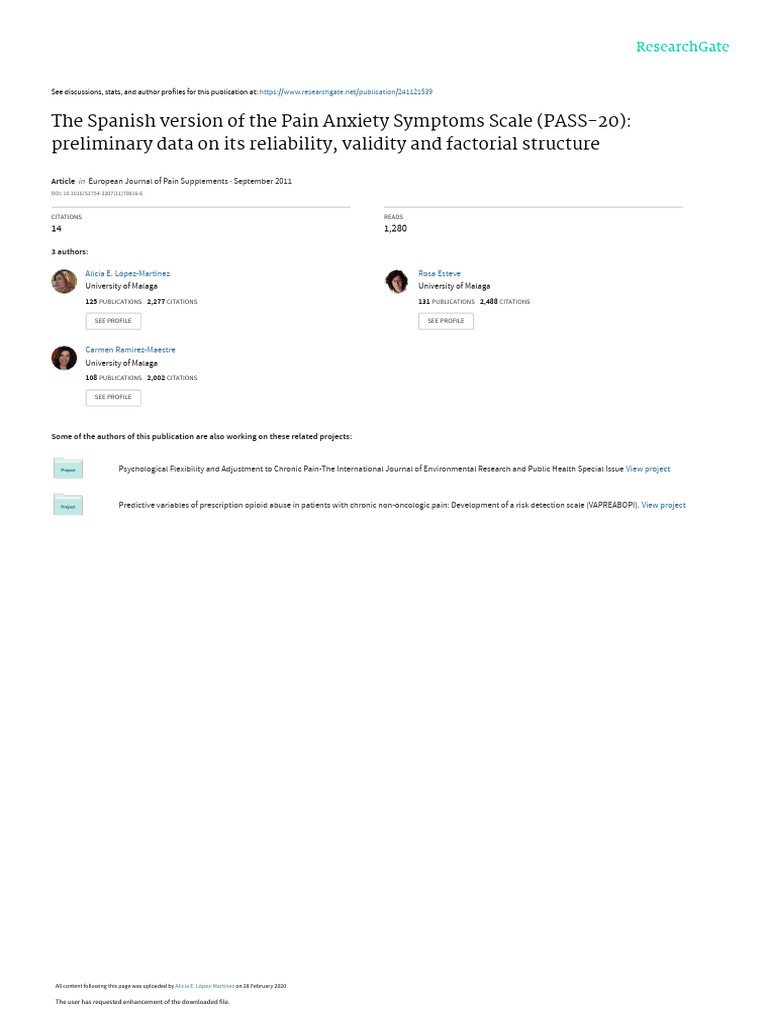Open Carmen Ramírez-Maestre author name link
This screenshot has height=1024, width=768.
pyautogui.click(x=130, y=350)
